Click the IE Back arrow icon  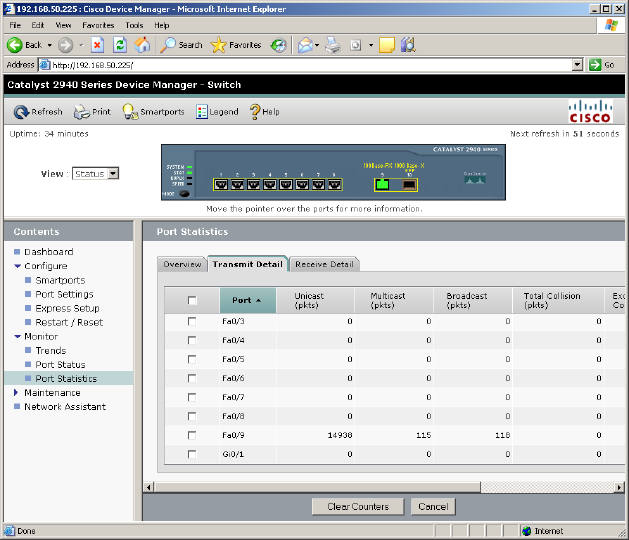(15, 45)
